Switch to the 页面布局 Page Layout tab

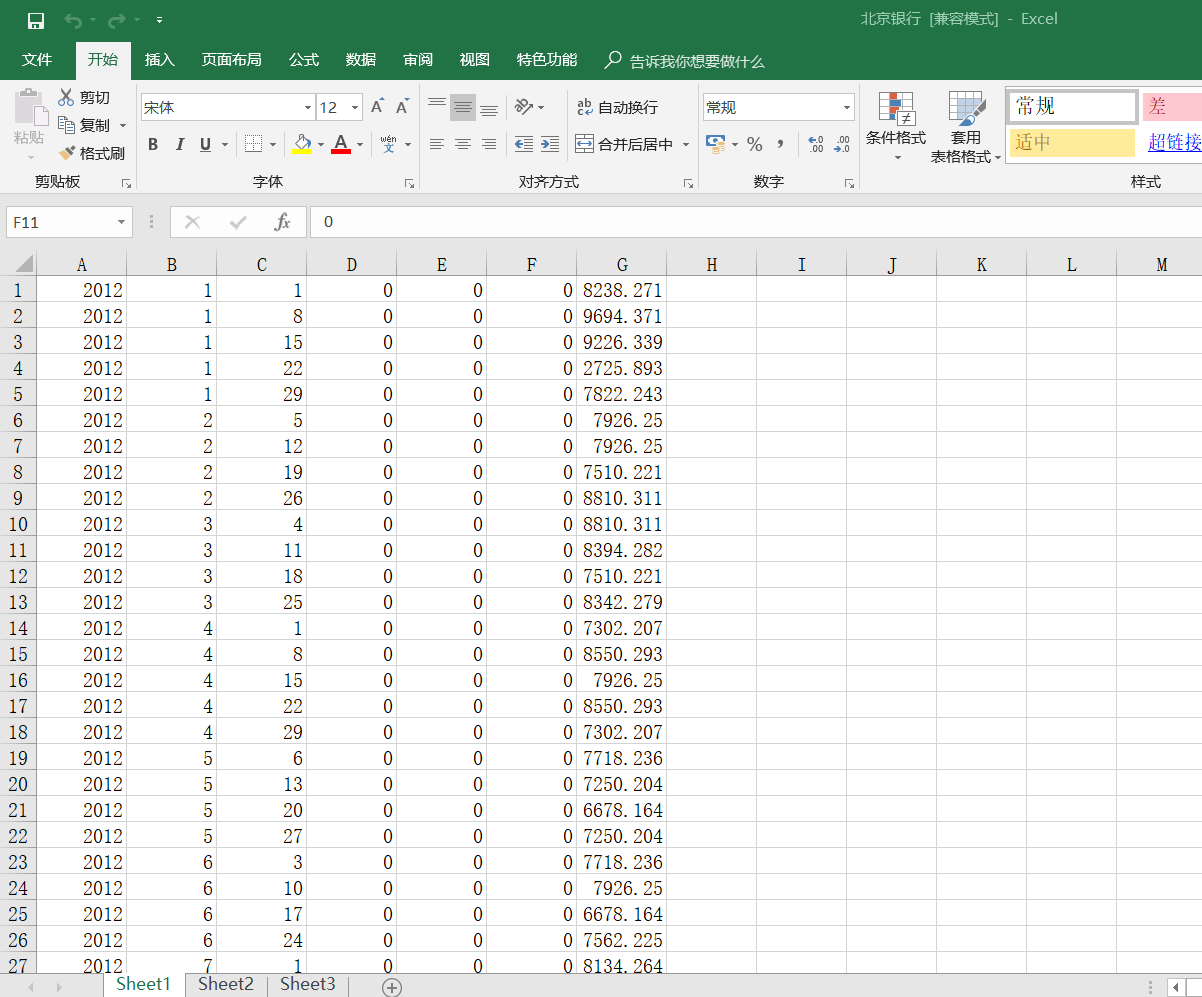coord(231,60)
